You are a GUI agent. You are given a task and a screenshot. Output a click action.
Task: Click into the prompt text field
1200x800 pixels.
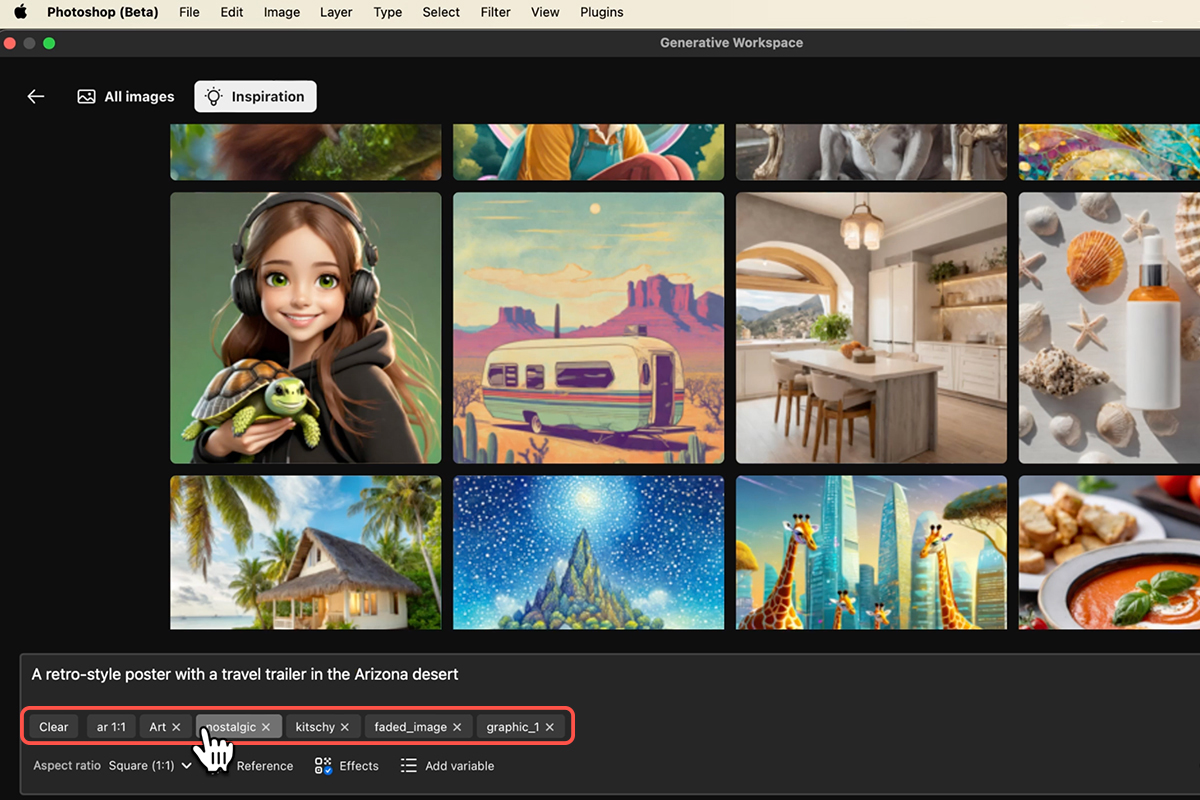click(610, 675)
